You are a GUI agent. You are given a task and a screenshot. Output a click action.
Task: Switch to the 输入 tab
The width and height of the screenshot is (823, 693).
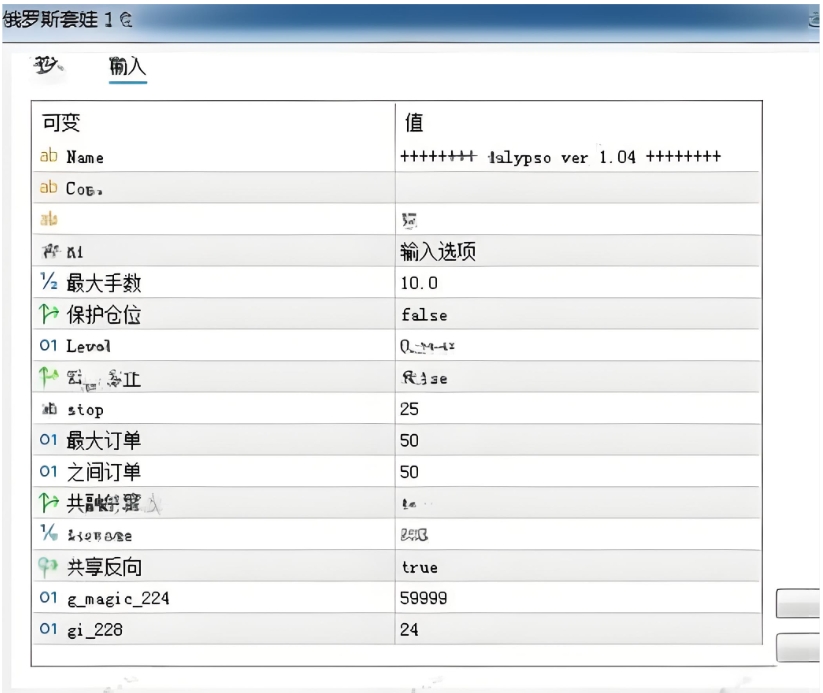[128, 67]
